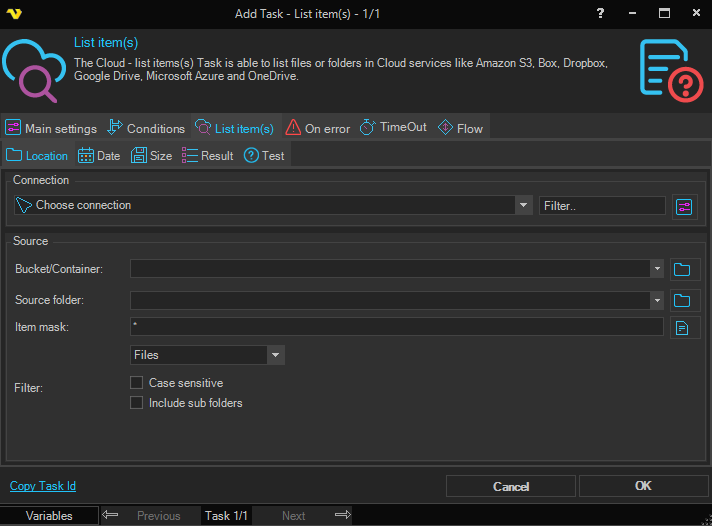Expand the Choose connection dropdown
Viewport: 712px width, 526px height.
pos(524,205)
